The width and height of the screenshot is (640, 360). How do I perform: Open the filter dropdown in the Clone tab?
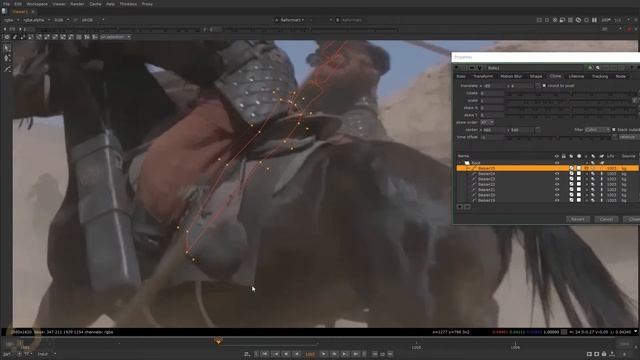click(x=598, y=130)
